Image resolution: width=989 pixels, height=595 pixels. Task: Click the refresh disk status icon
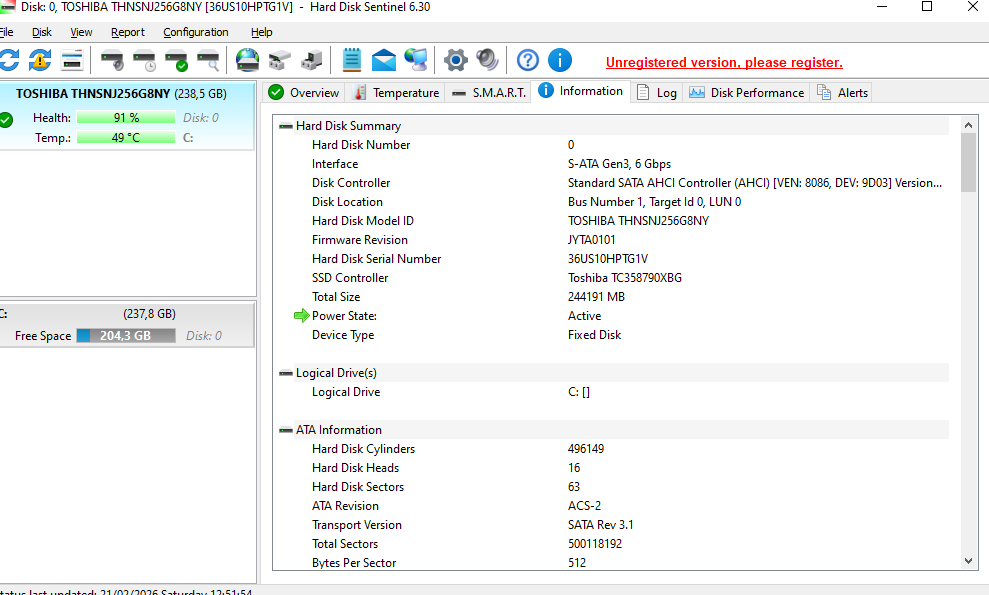coord(9,60)
